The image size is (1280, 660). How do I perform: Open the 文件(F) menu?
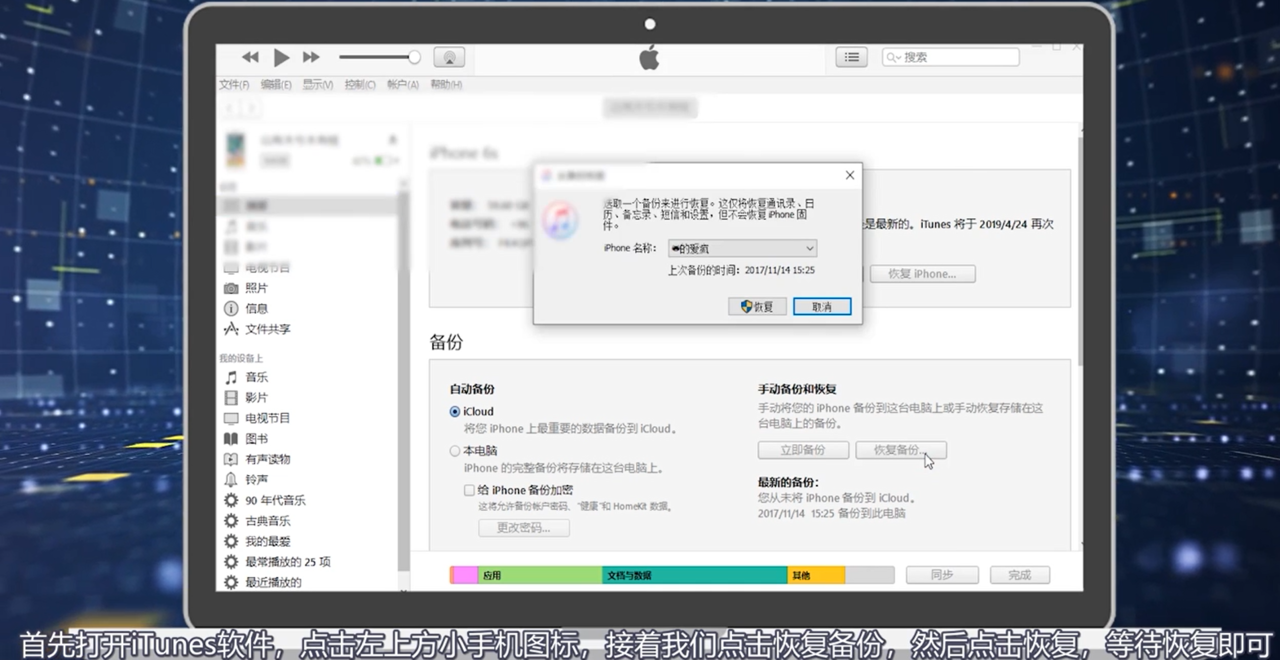click(234, 85)
